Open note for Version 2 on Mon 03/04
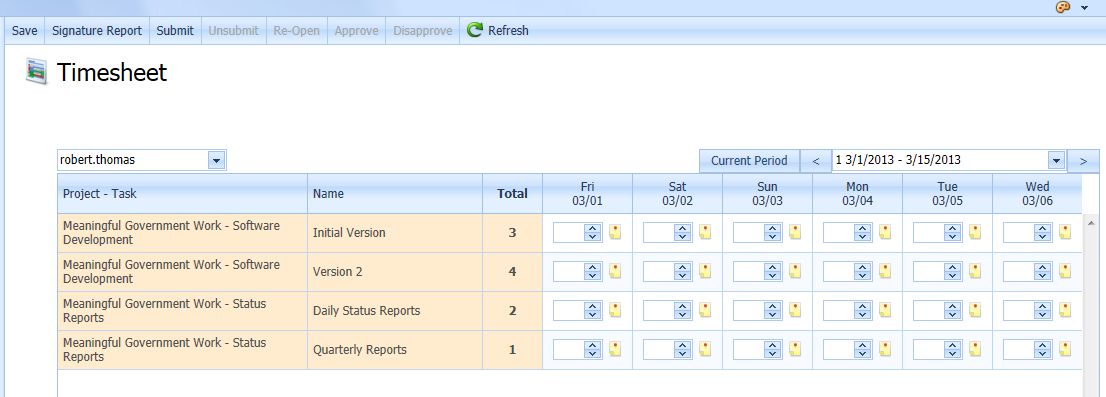Image resolution: width=1106 pixels, height=397 pixels. 885,271
